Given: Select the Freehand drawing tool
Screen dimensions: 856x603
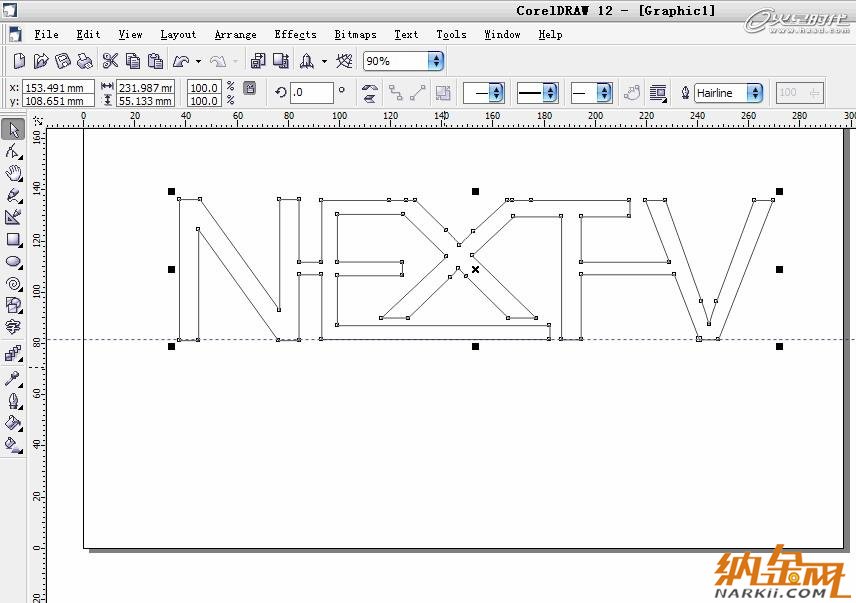Looking at the screenshot, I should tap(13, 195).
